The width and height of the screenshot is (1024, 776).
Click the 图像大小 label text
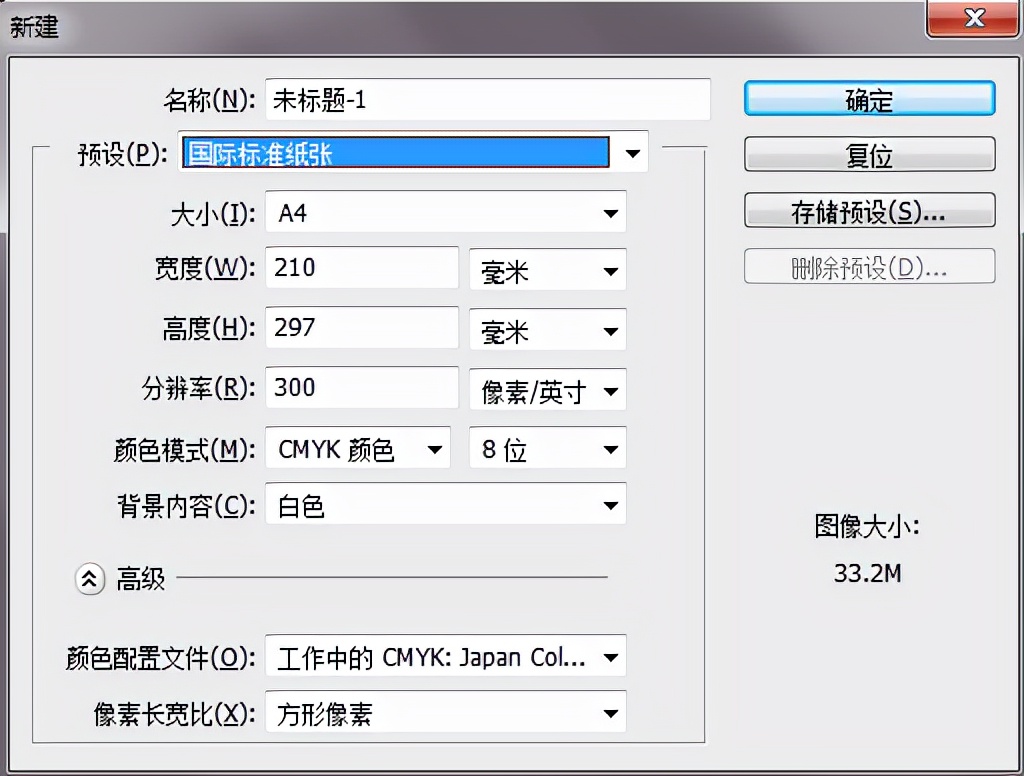(x=867, y=526)
